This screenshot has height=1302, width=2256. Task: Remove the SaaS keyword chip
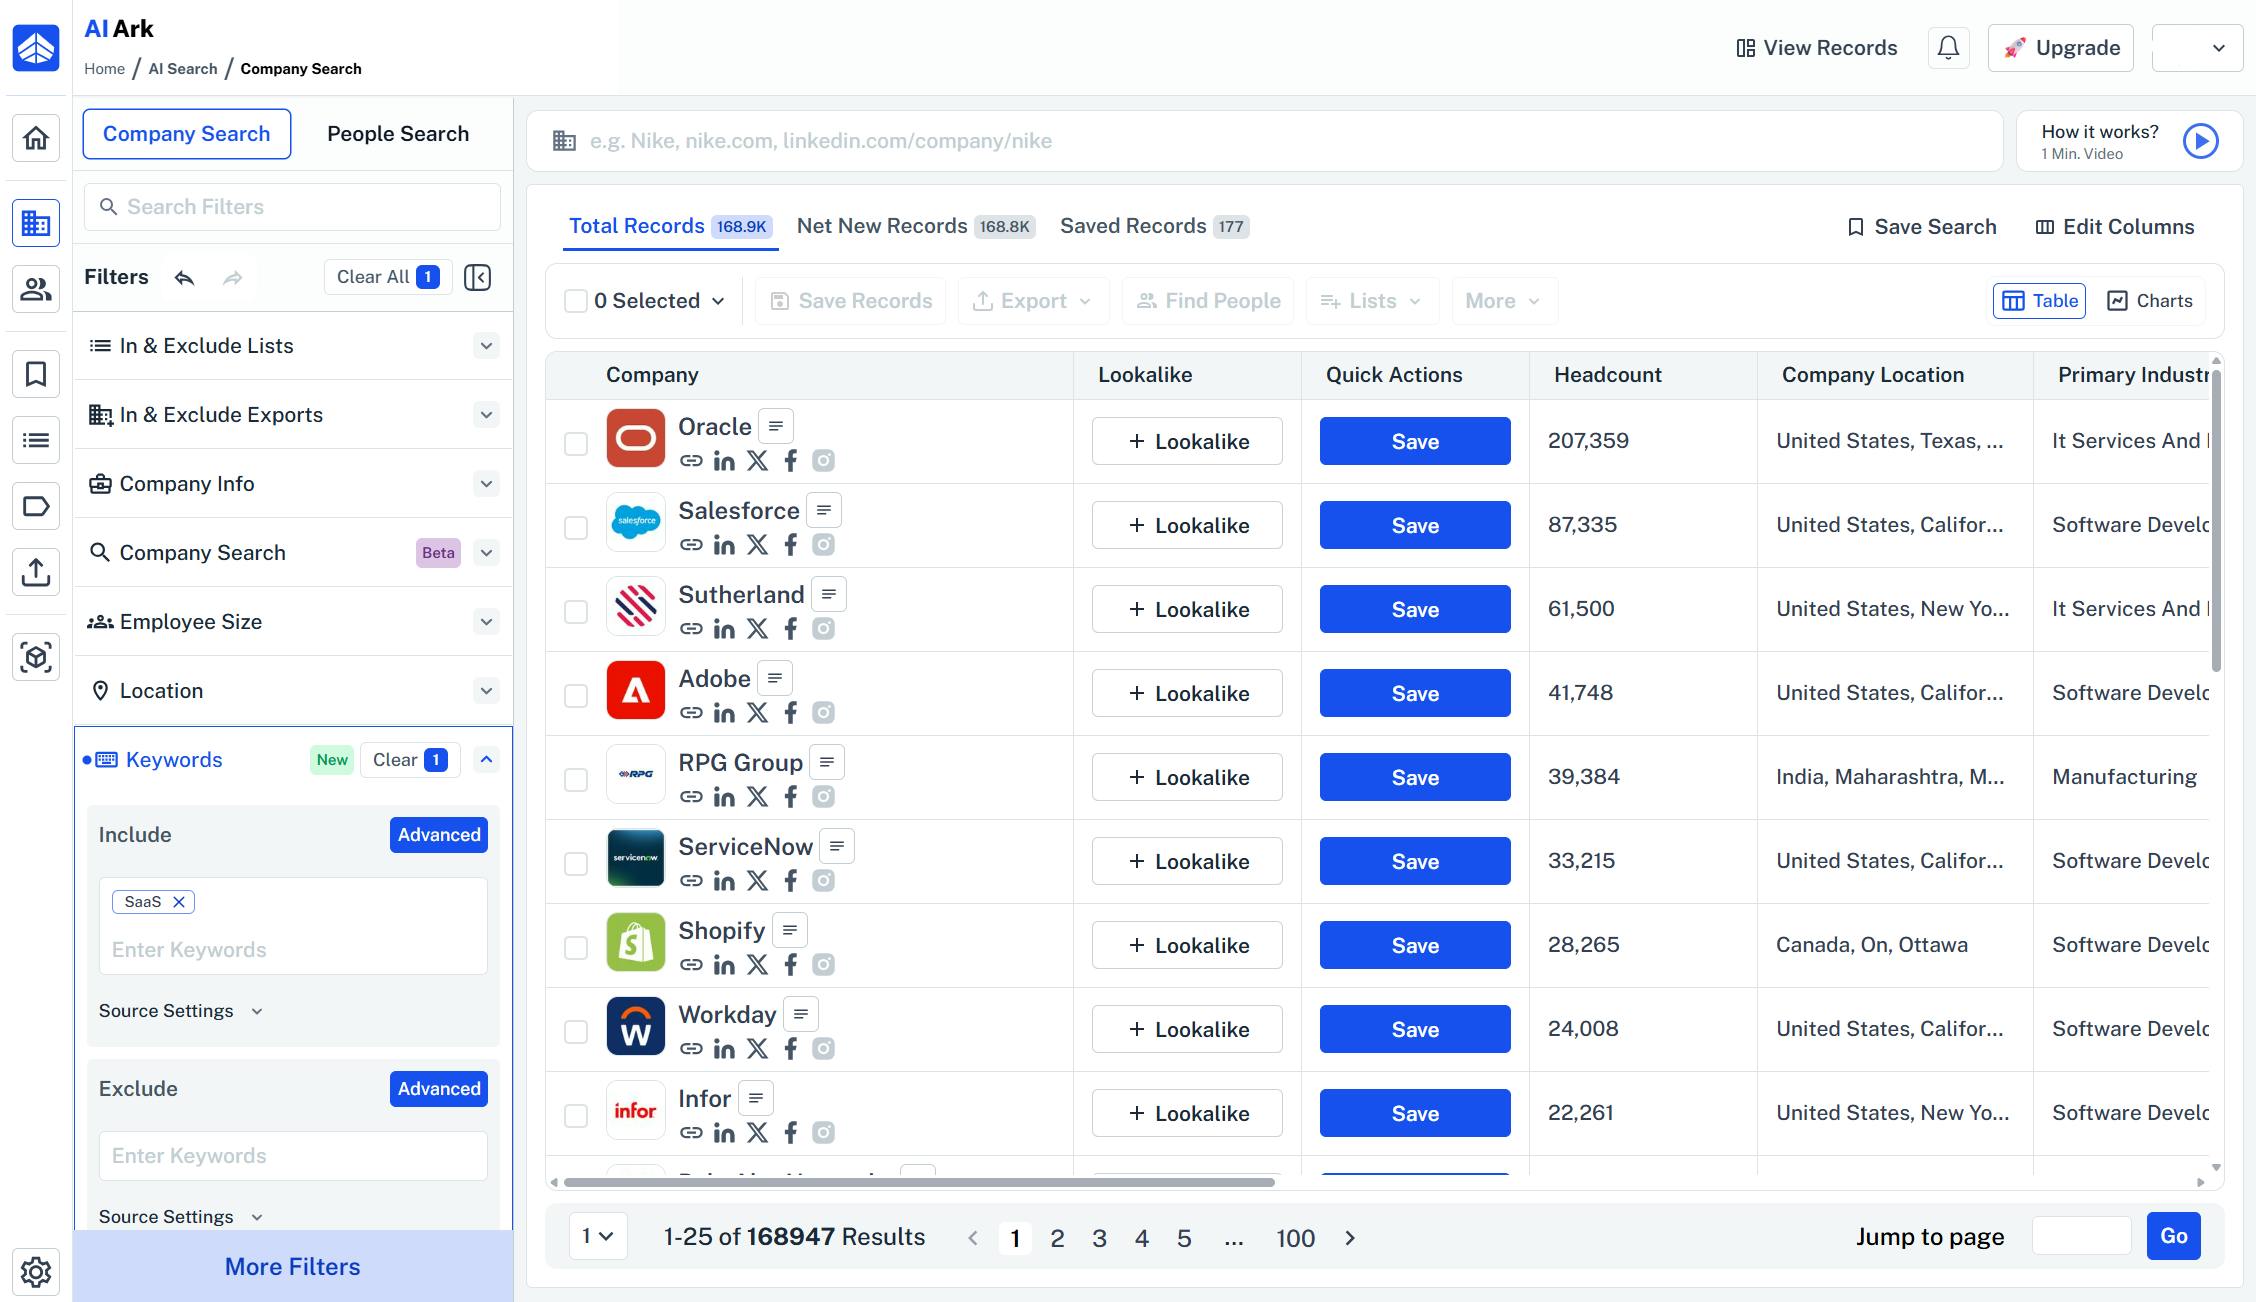tap(179, 902)
